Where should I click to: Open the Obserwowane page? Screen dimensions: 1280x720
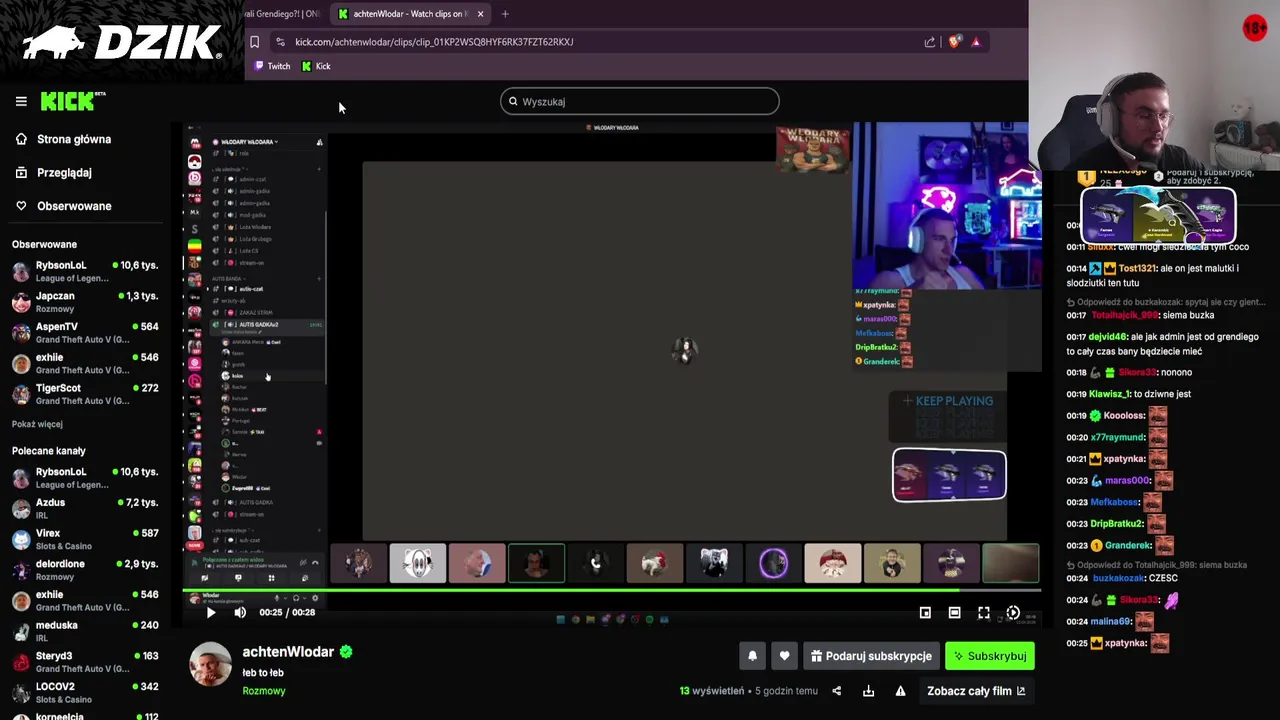pyautogui.click(x=74, y=206)
